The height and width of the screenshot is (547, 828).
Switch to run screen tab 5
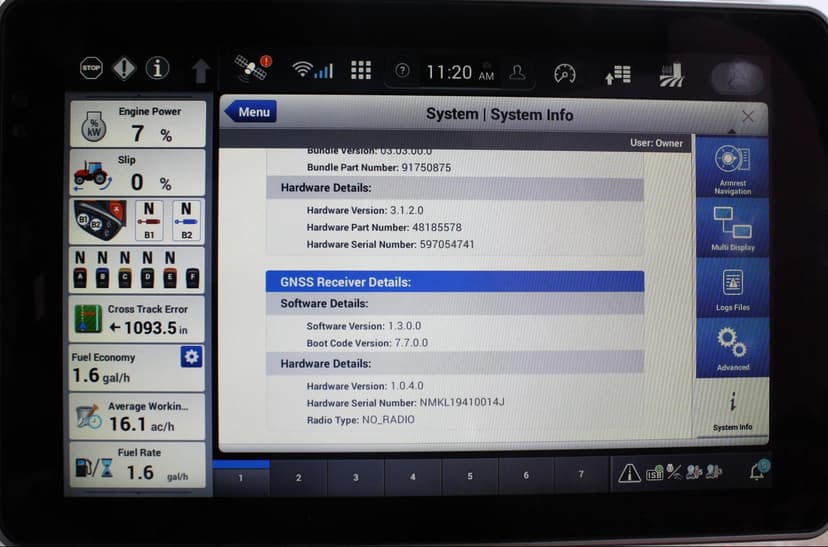click(x=469, y=477)
